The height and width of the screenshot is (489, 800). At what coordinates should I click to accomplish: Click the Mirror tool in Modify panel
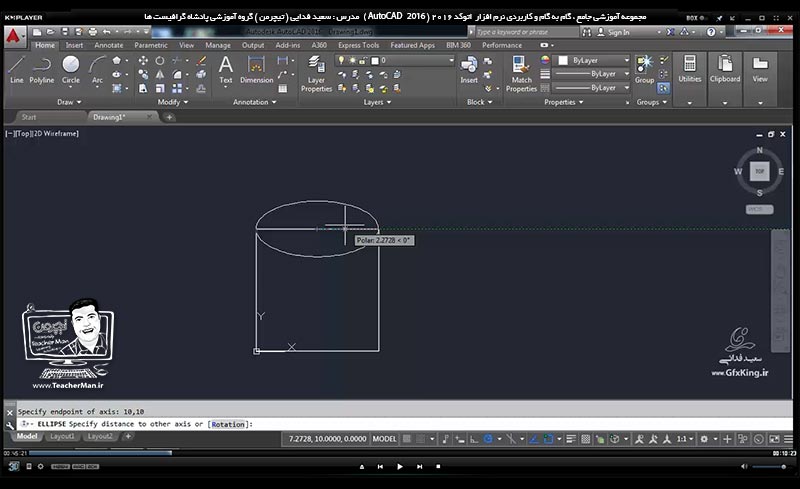point(160,75)
